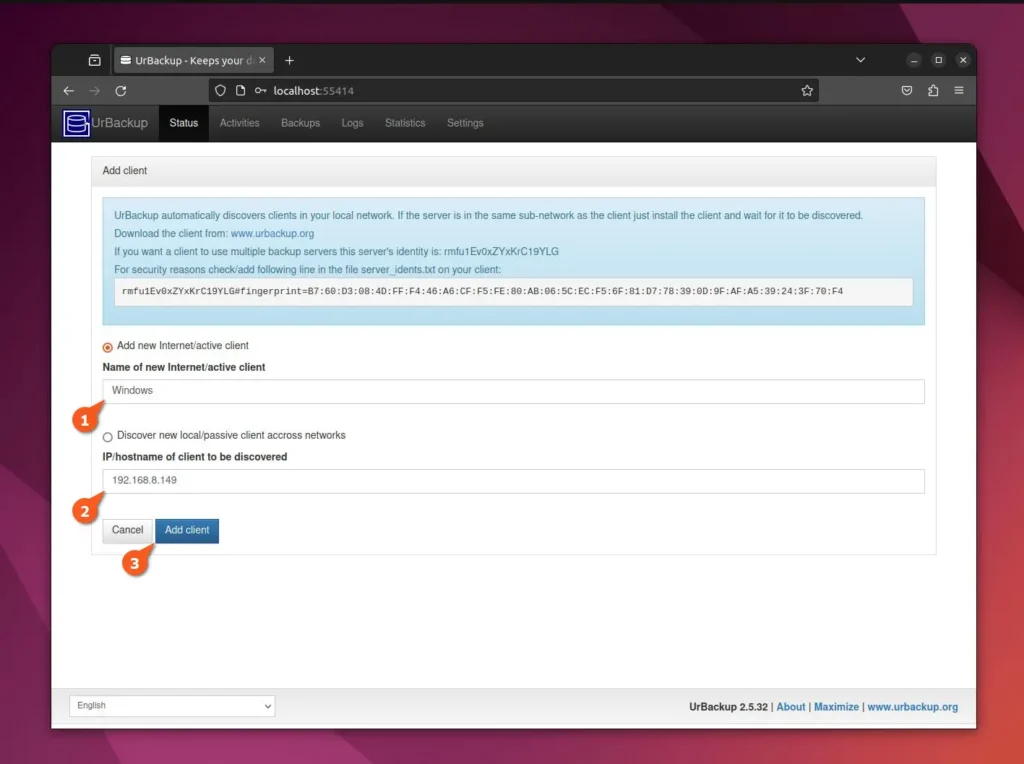Close the browser window

(963, 60)
